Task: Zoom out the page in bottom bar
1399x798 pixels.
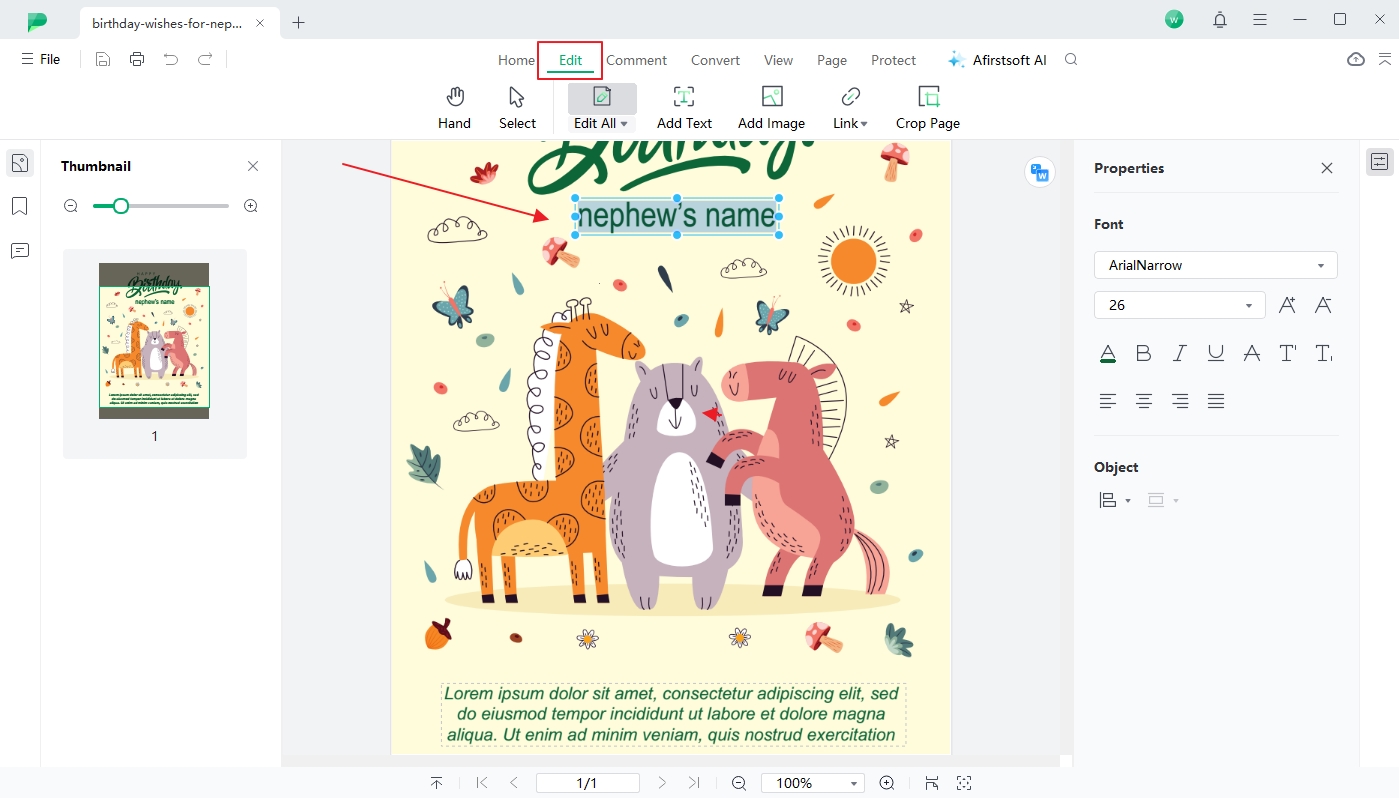Action: coord(739,783)
